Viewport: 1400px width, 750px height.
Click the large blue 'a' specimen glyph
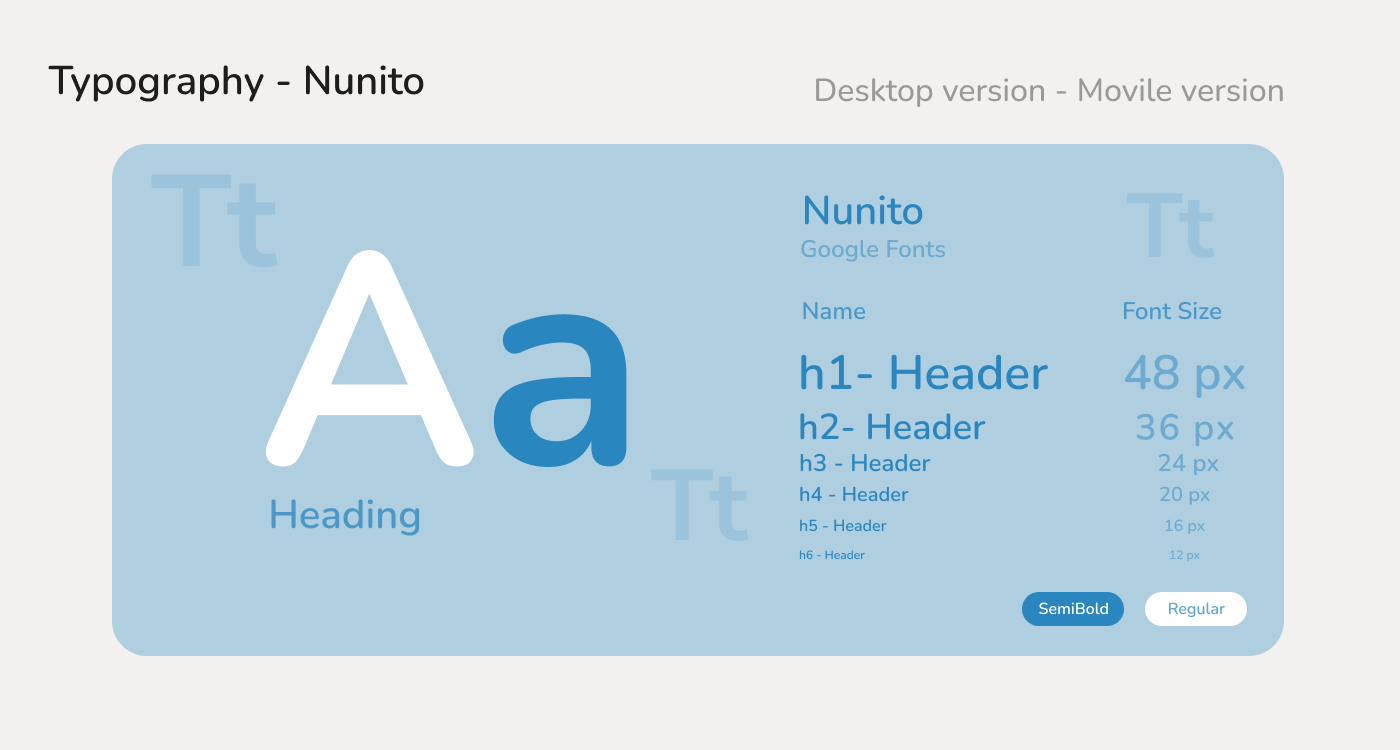(560, 391)
